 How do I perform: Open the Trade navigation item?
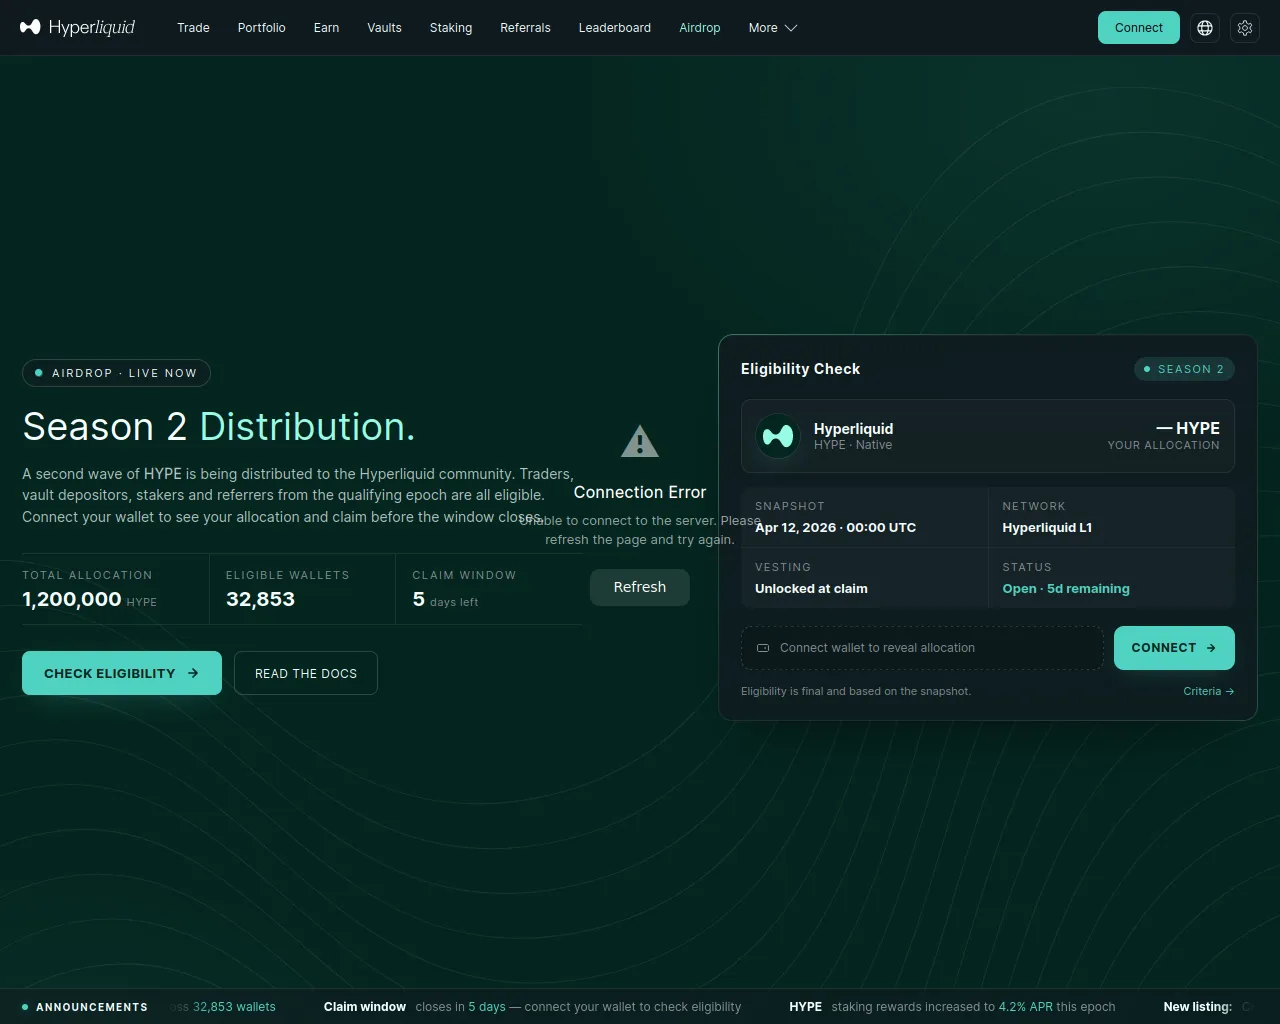[x=193, y=28]
